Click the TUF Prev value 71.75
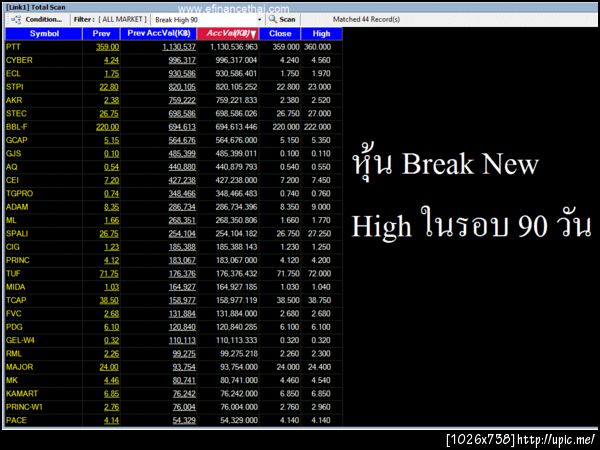 pyautogui.click(x=109, y=274)
